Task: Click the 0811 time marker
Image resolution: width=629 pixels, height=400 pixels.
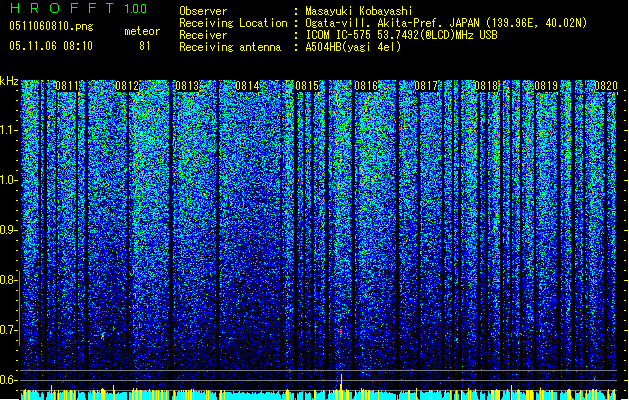Action: [67, 86]
